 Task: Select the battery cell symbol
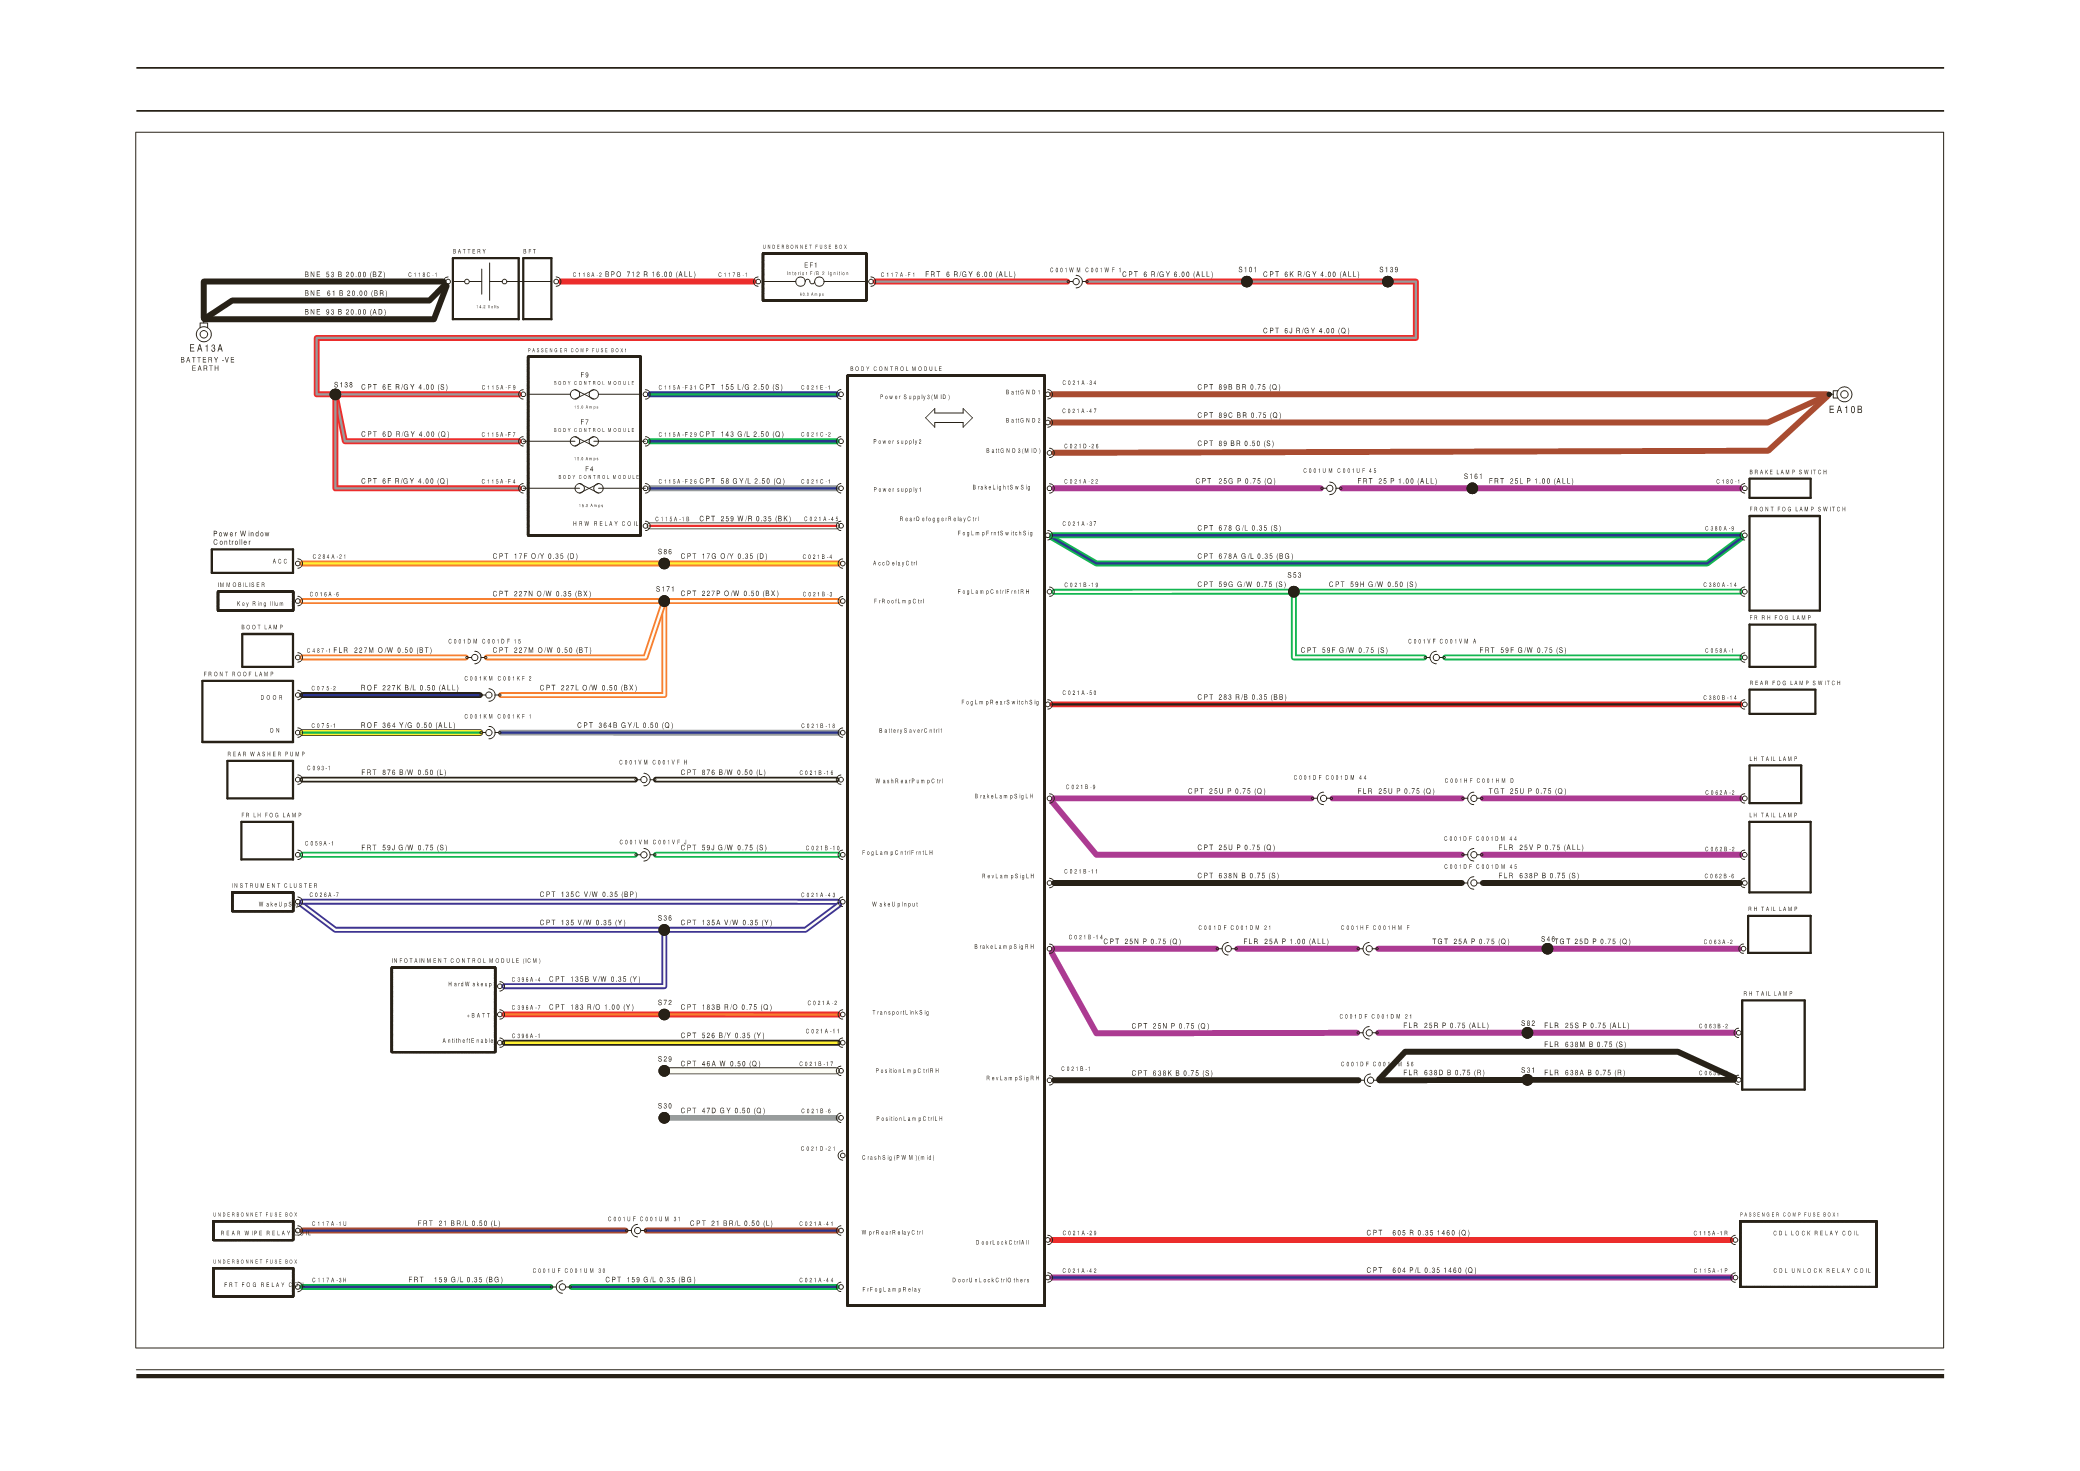(485, 282)
